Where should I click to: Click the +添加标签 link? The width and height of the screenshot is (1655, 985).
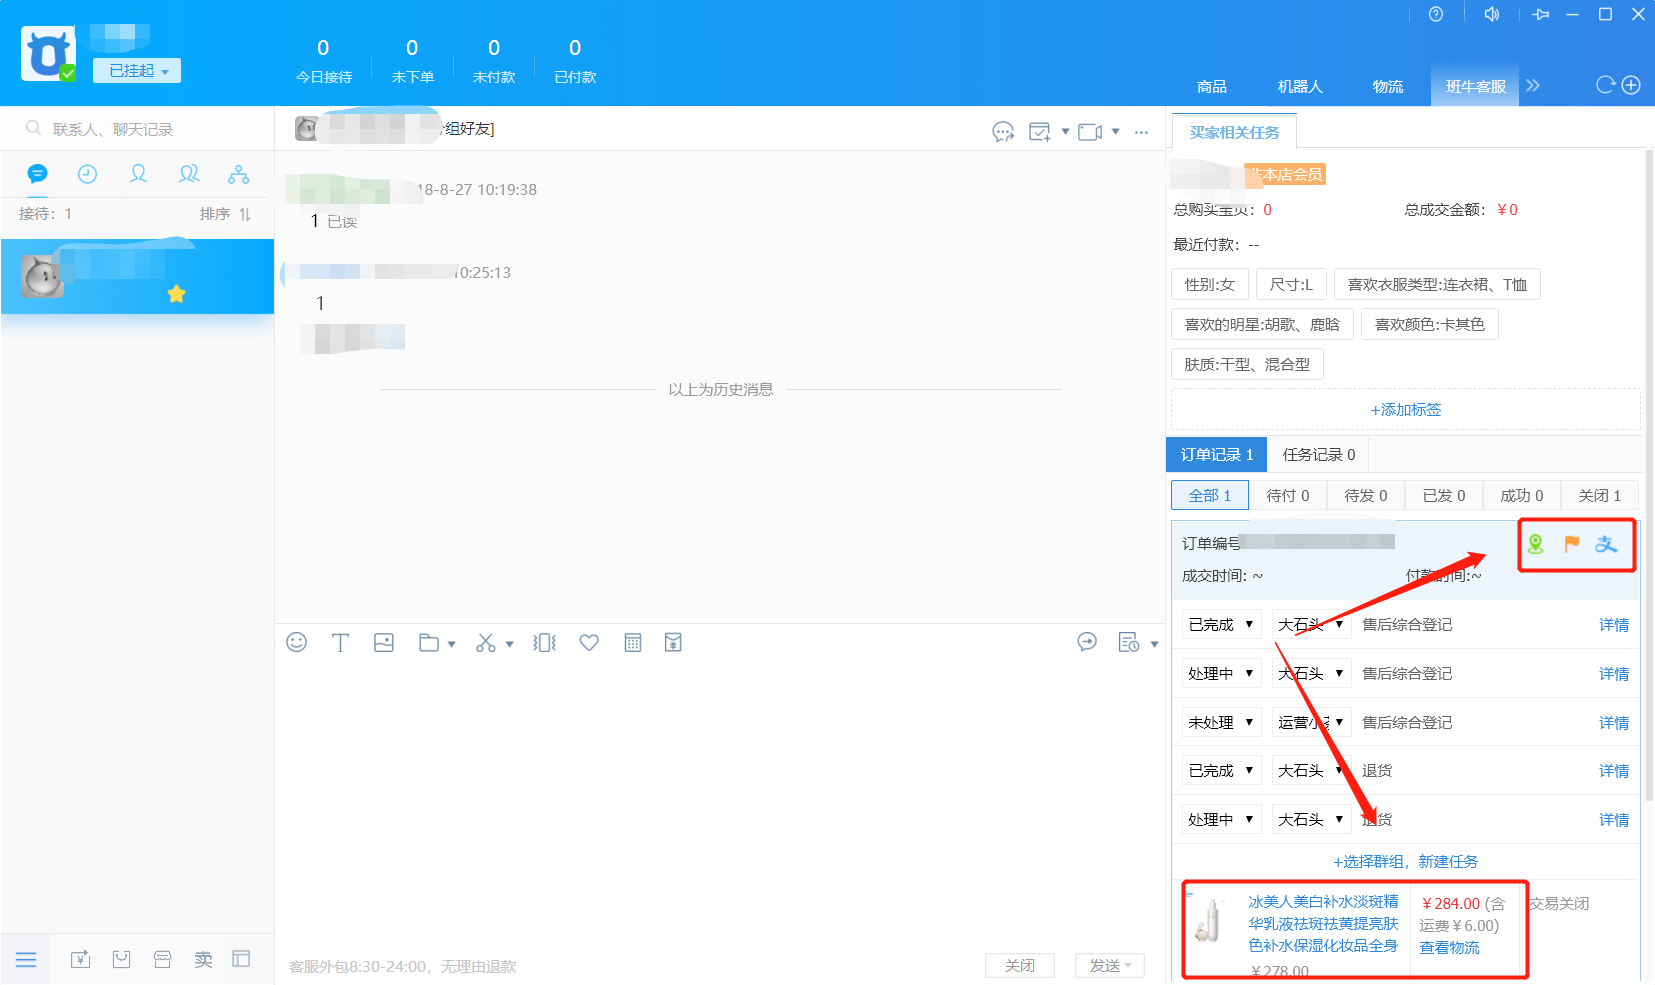tap(1405, 410)
